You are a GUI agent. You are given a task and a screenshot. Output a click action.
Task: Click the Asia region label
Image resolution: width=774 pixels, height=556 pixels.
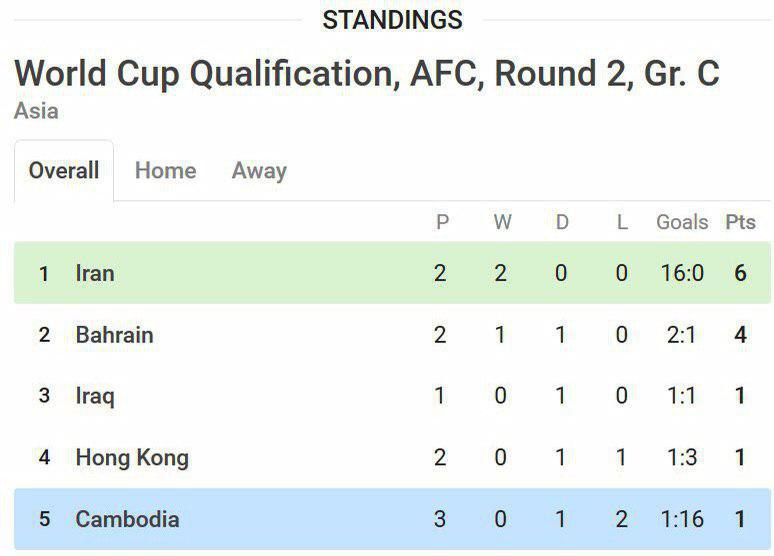36,111
